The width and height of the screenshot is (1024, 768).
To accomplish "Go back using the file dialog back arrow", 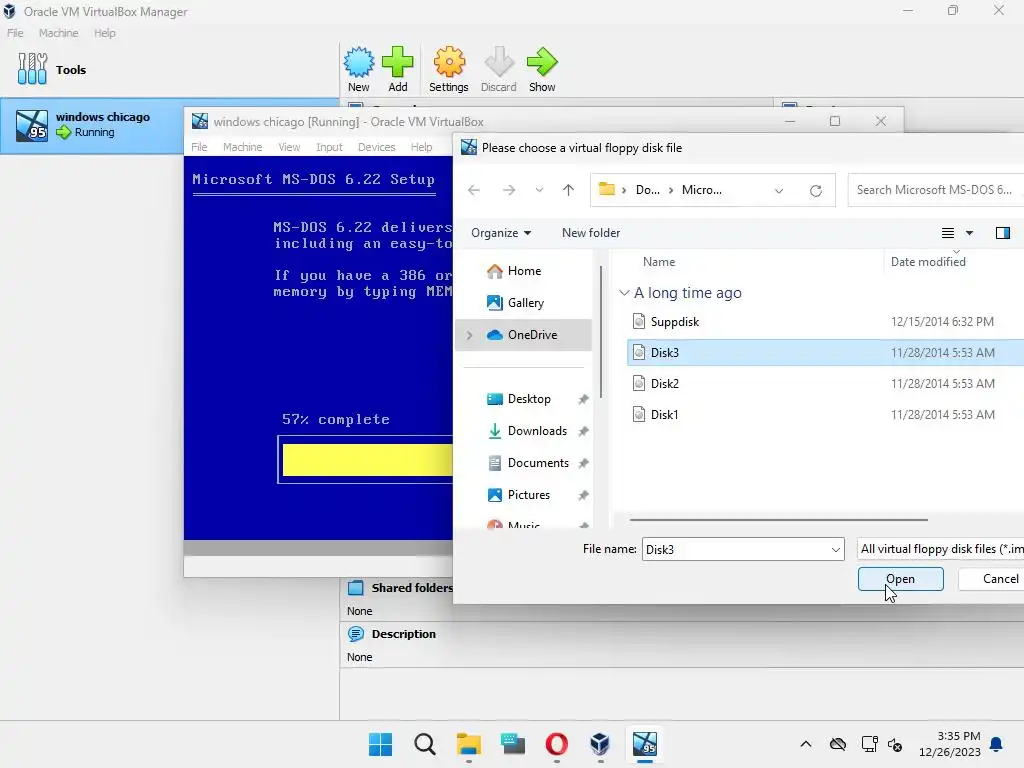I will [474, 190].
